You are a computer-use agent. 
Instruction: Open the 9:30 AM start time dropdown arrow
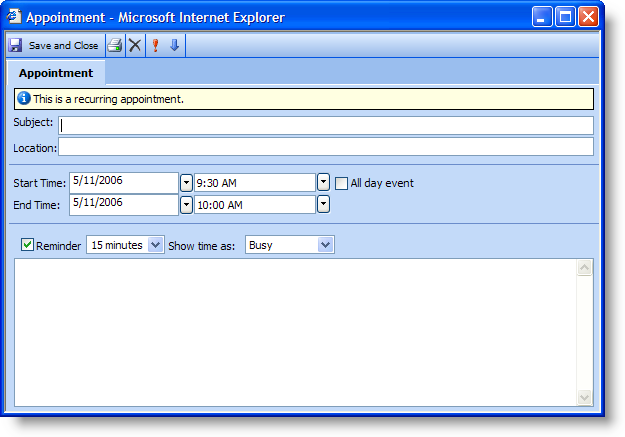[323, 182]
